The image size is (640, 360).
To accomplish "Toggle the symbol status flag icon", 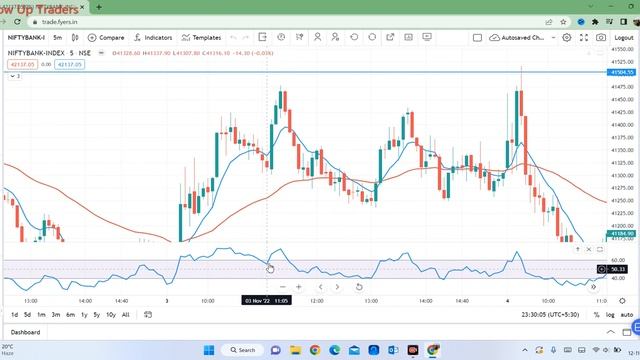I will pyautogui.click(x=101, y=53).
